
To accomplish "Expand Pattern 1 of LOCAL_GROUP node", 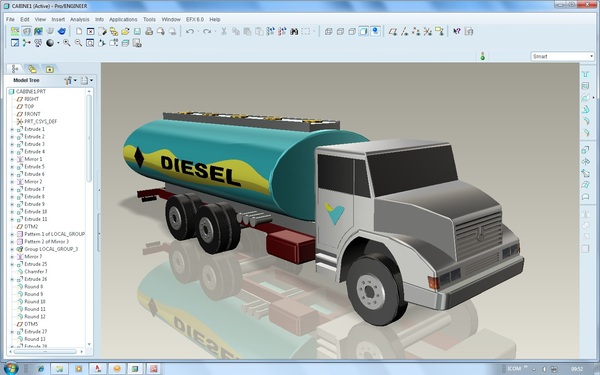I will (12, 234).
